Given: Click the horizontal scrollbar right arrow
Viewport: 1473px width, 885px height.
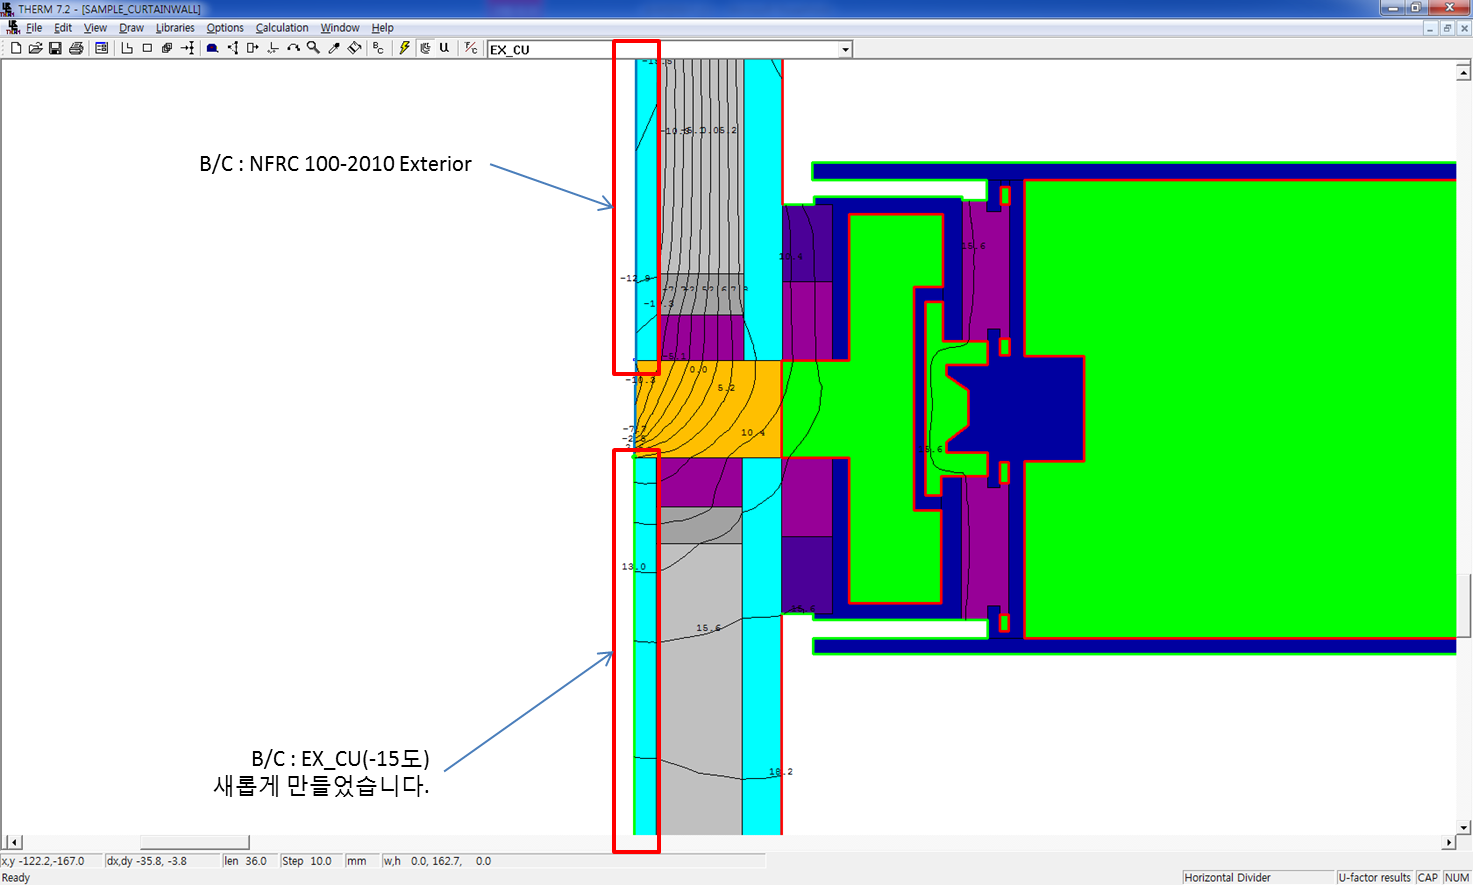Looking at the screenshot, I should tap(1448, 843).
